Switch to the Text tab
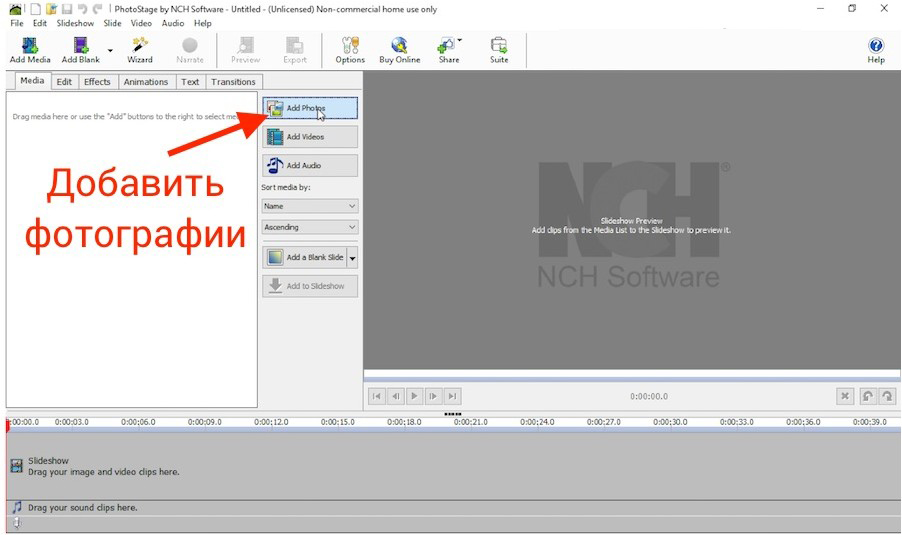Viewport: 902px width, 535px height. coord(190,82)
